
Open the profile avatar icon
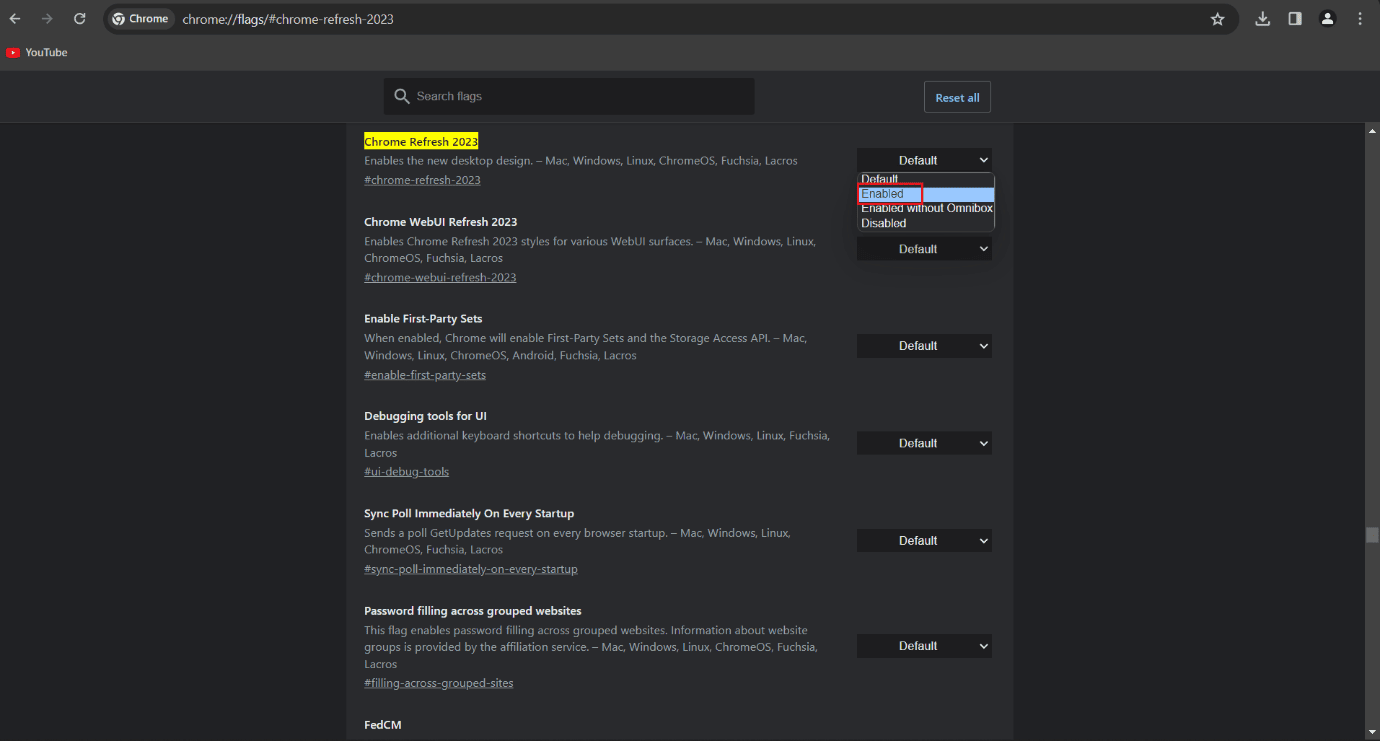1327,19
